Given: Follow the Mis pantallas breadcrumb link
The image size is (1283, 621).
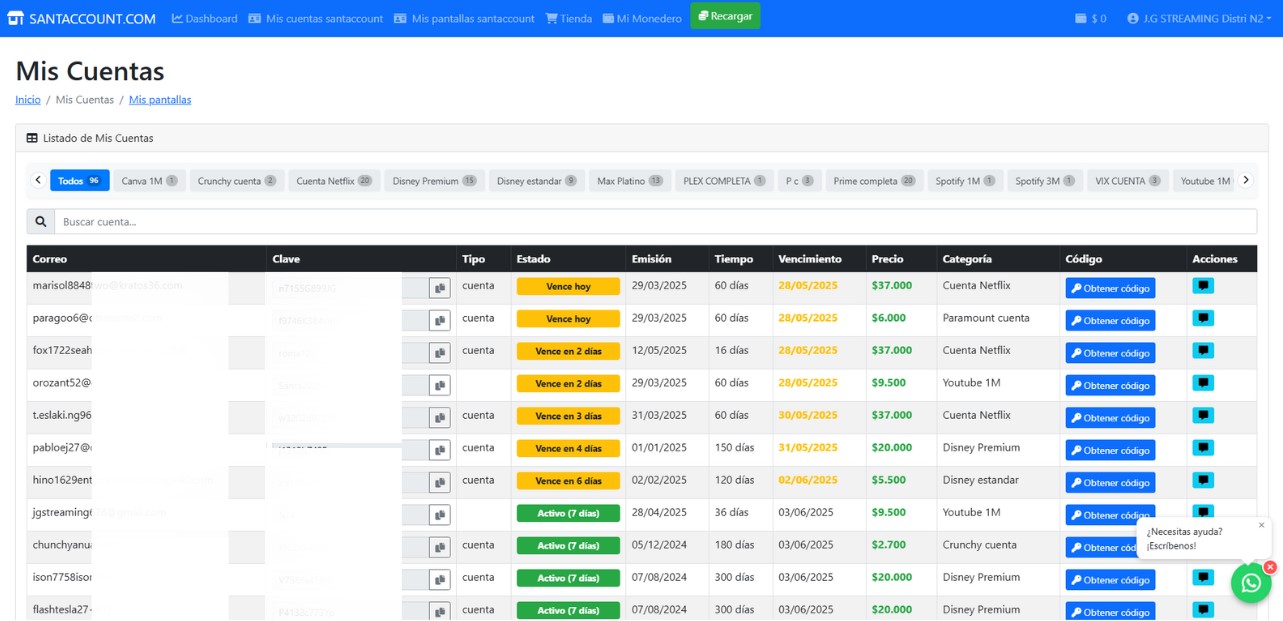Looking at the screenshot, I should (x=160, y=100).
